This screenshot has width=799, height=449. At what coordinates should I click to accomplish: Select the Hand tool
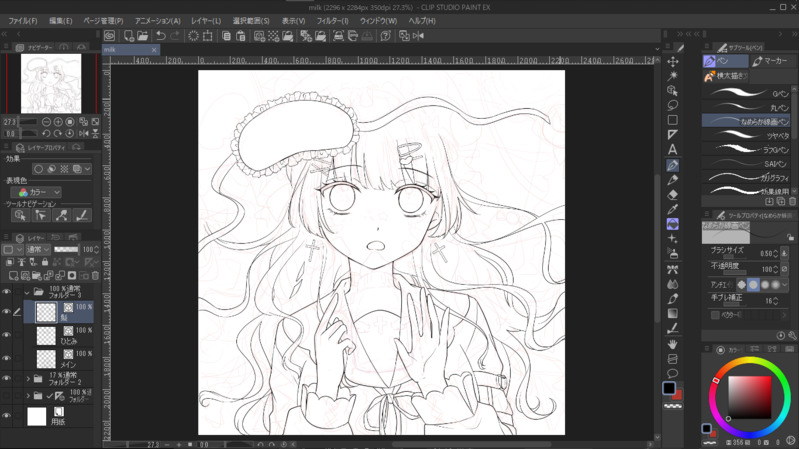pyautogui.click(x=673, y=344)
